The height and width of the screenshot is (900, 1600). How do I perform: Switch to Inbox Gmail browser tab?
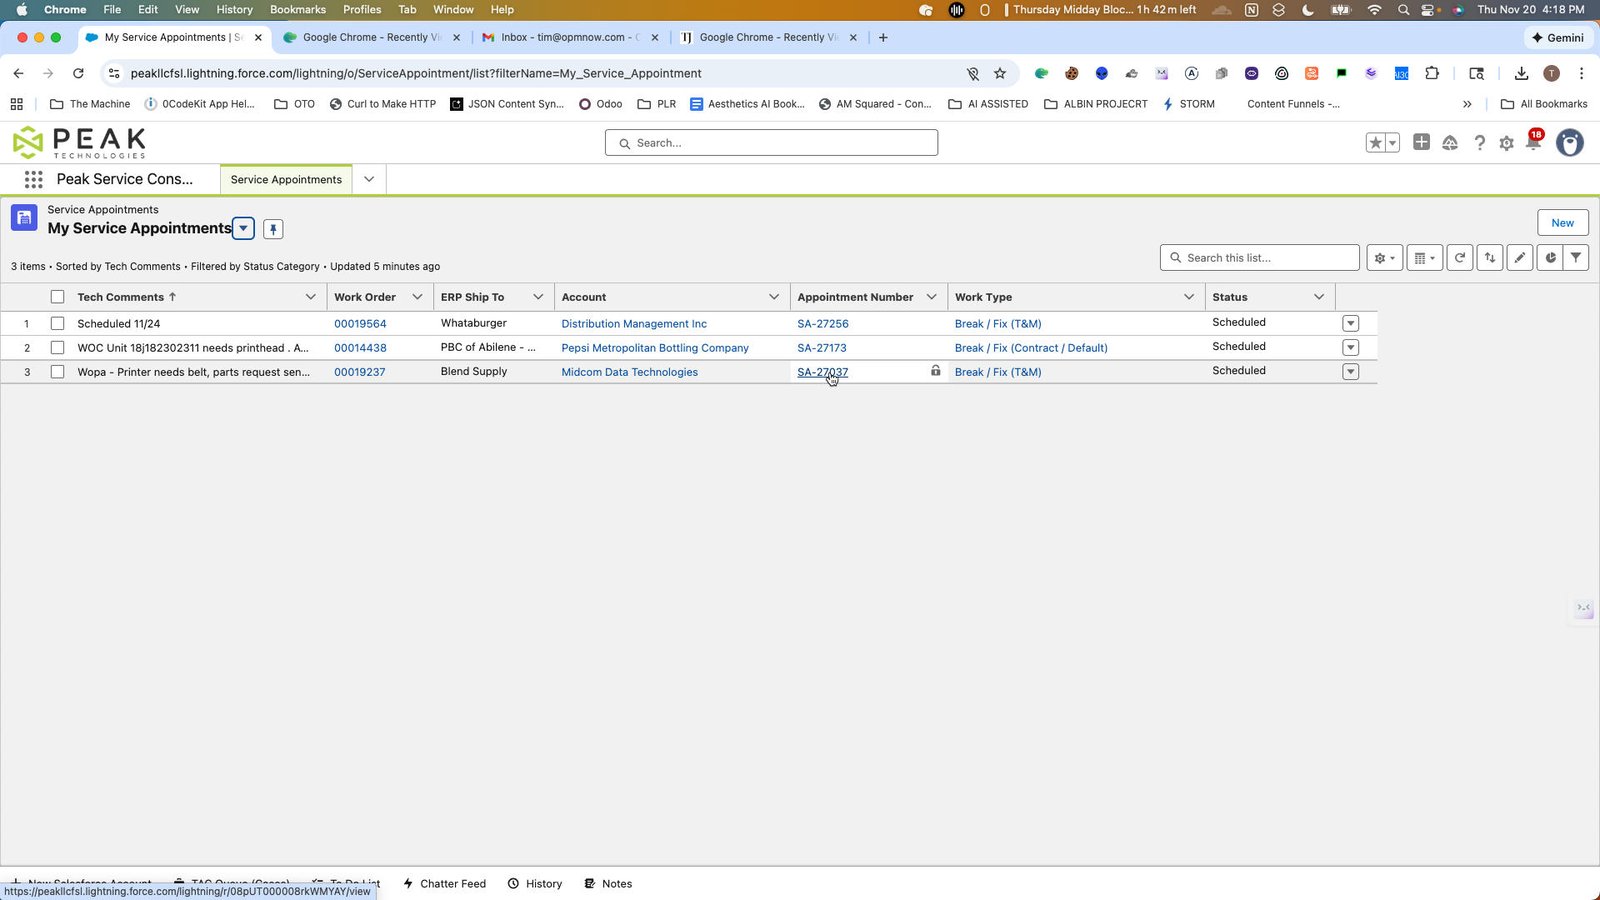pos(570,37)
